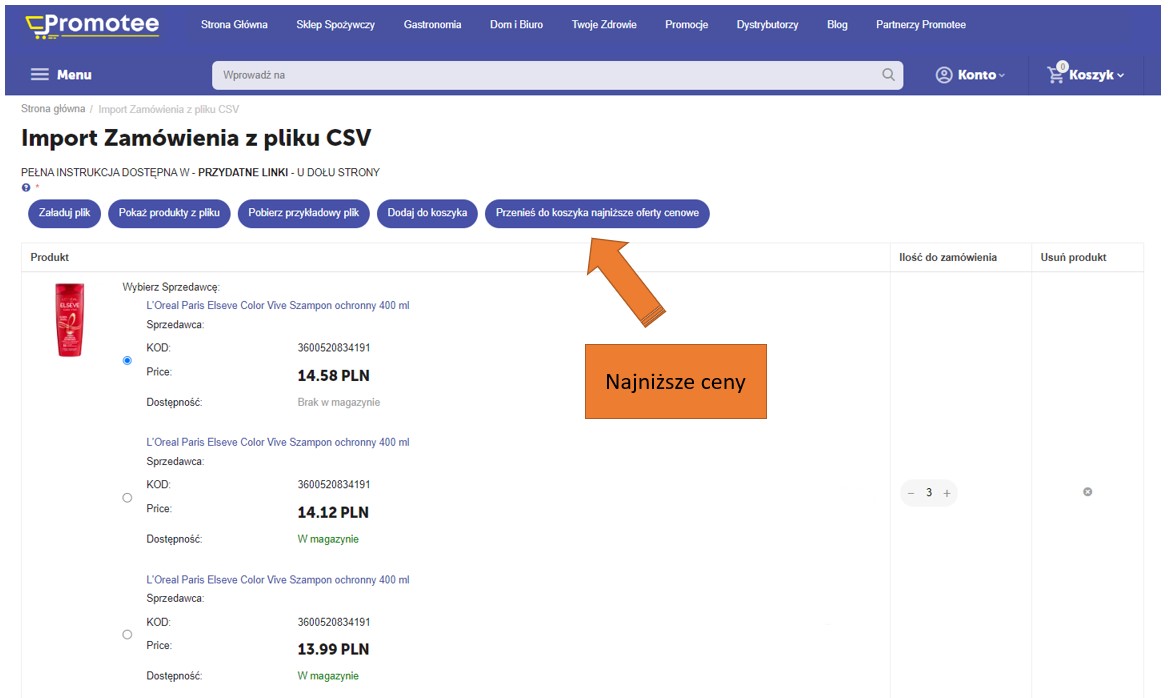Viewport: 1173px width, 698px height.
Task: Click the Promotee logo
Action: [x=92, y=25]
